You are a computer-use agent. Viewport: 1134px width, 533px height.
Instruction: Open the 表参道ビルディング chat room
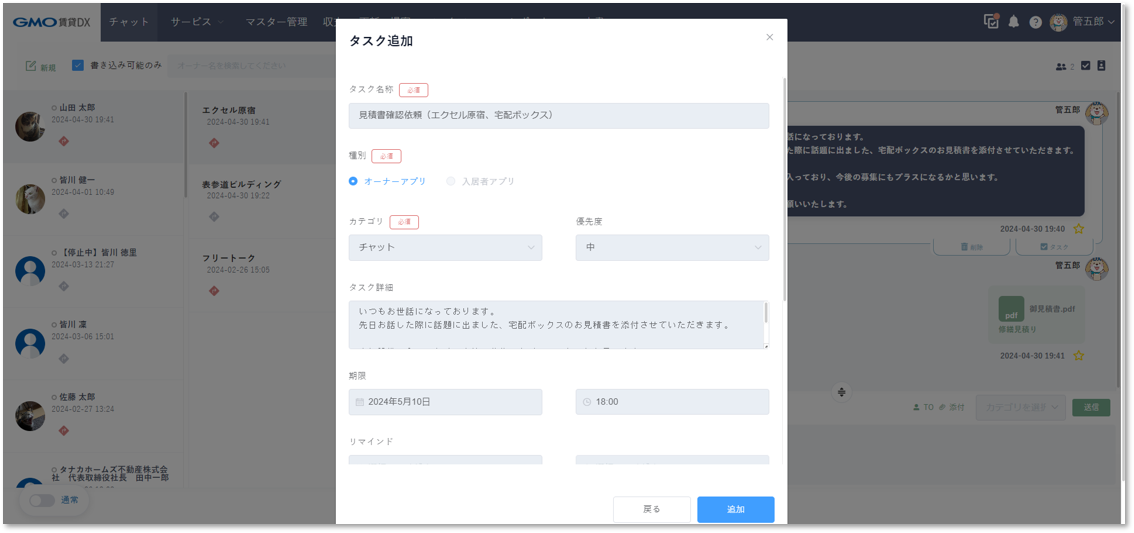262,201
